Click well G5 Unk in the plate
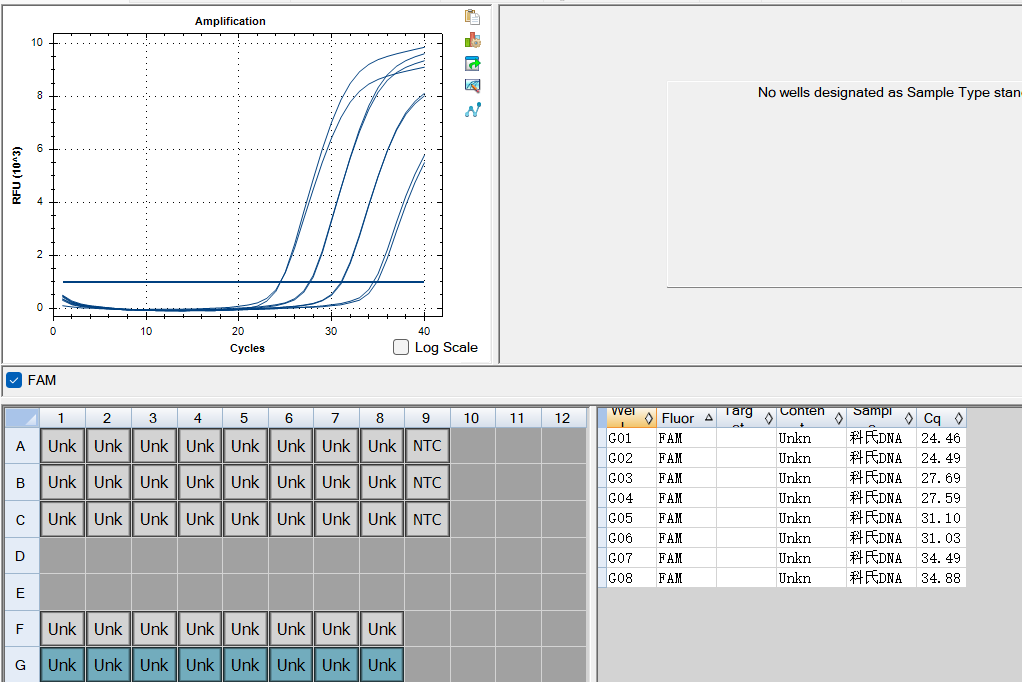This screenshot has height=682, width=1022. click(244, 665)
